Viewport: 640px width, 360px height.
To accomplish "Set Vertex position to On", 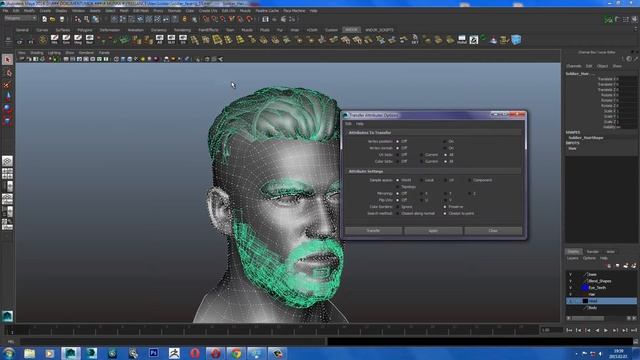I will [445, 141].
